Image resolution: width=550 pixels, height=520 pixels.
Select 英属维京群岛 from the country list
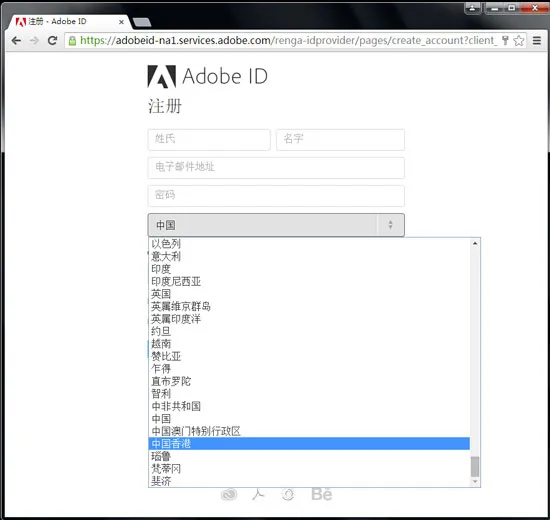coord(309,306)
